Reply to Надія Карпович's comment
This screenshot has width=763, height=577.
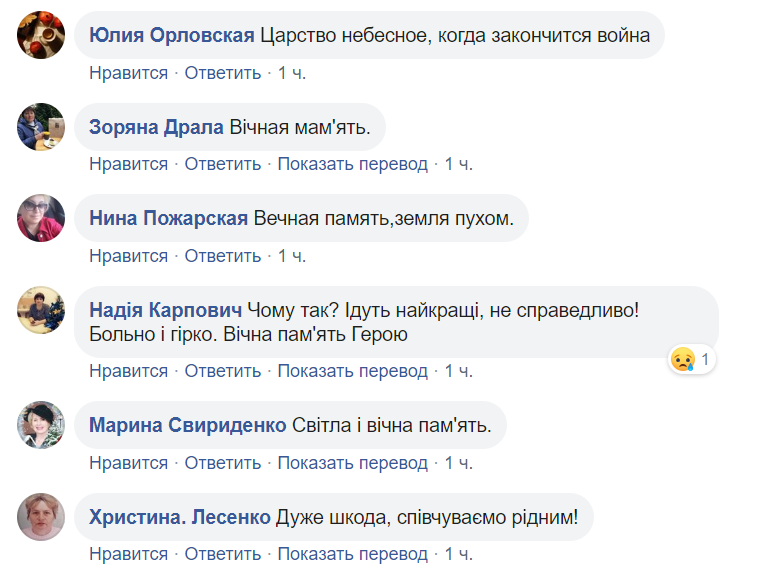[x=223, y=371]
